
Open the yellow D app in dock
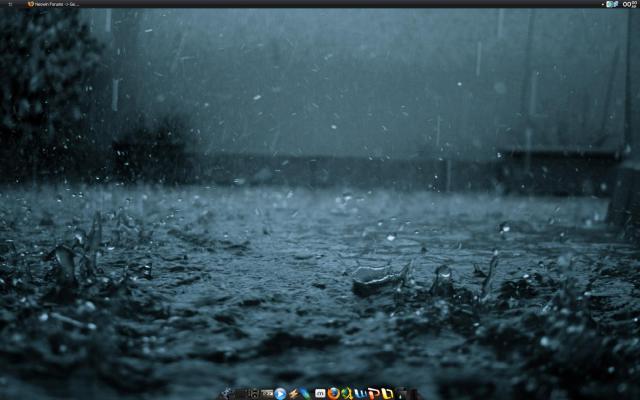(x=387, y=394)
